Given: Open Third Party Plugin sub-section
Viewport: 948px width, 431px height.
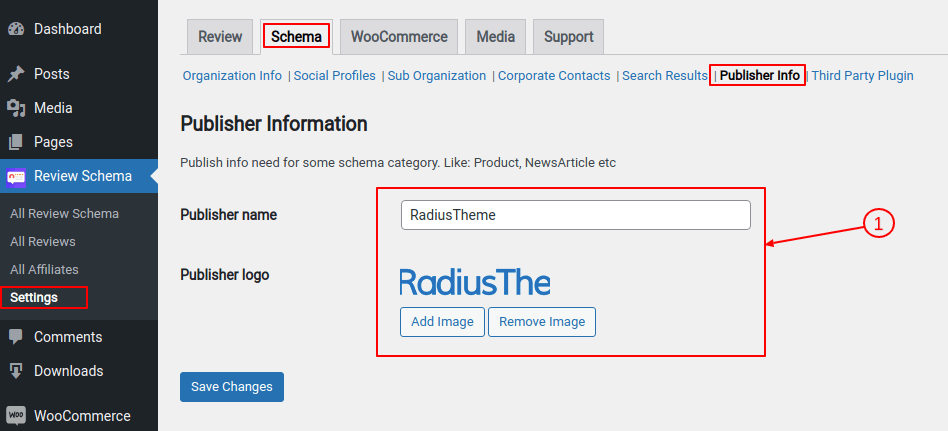Looking at the screenshot, I should [862, 76].
